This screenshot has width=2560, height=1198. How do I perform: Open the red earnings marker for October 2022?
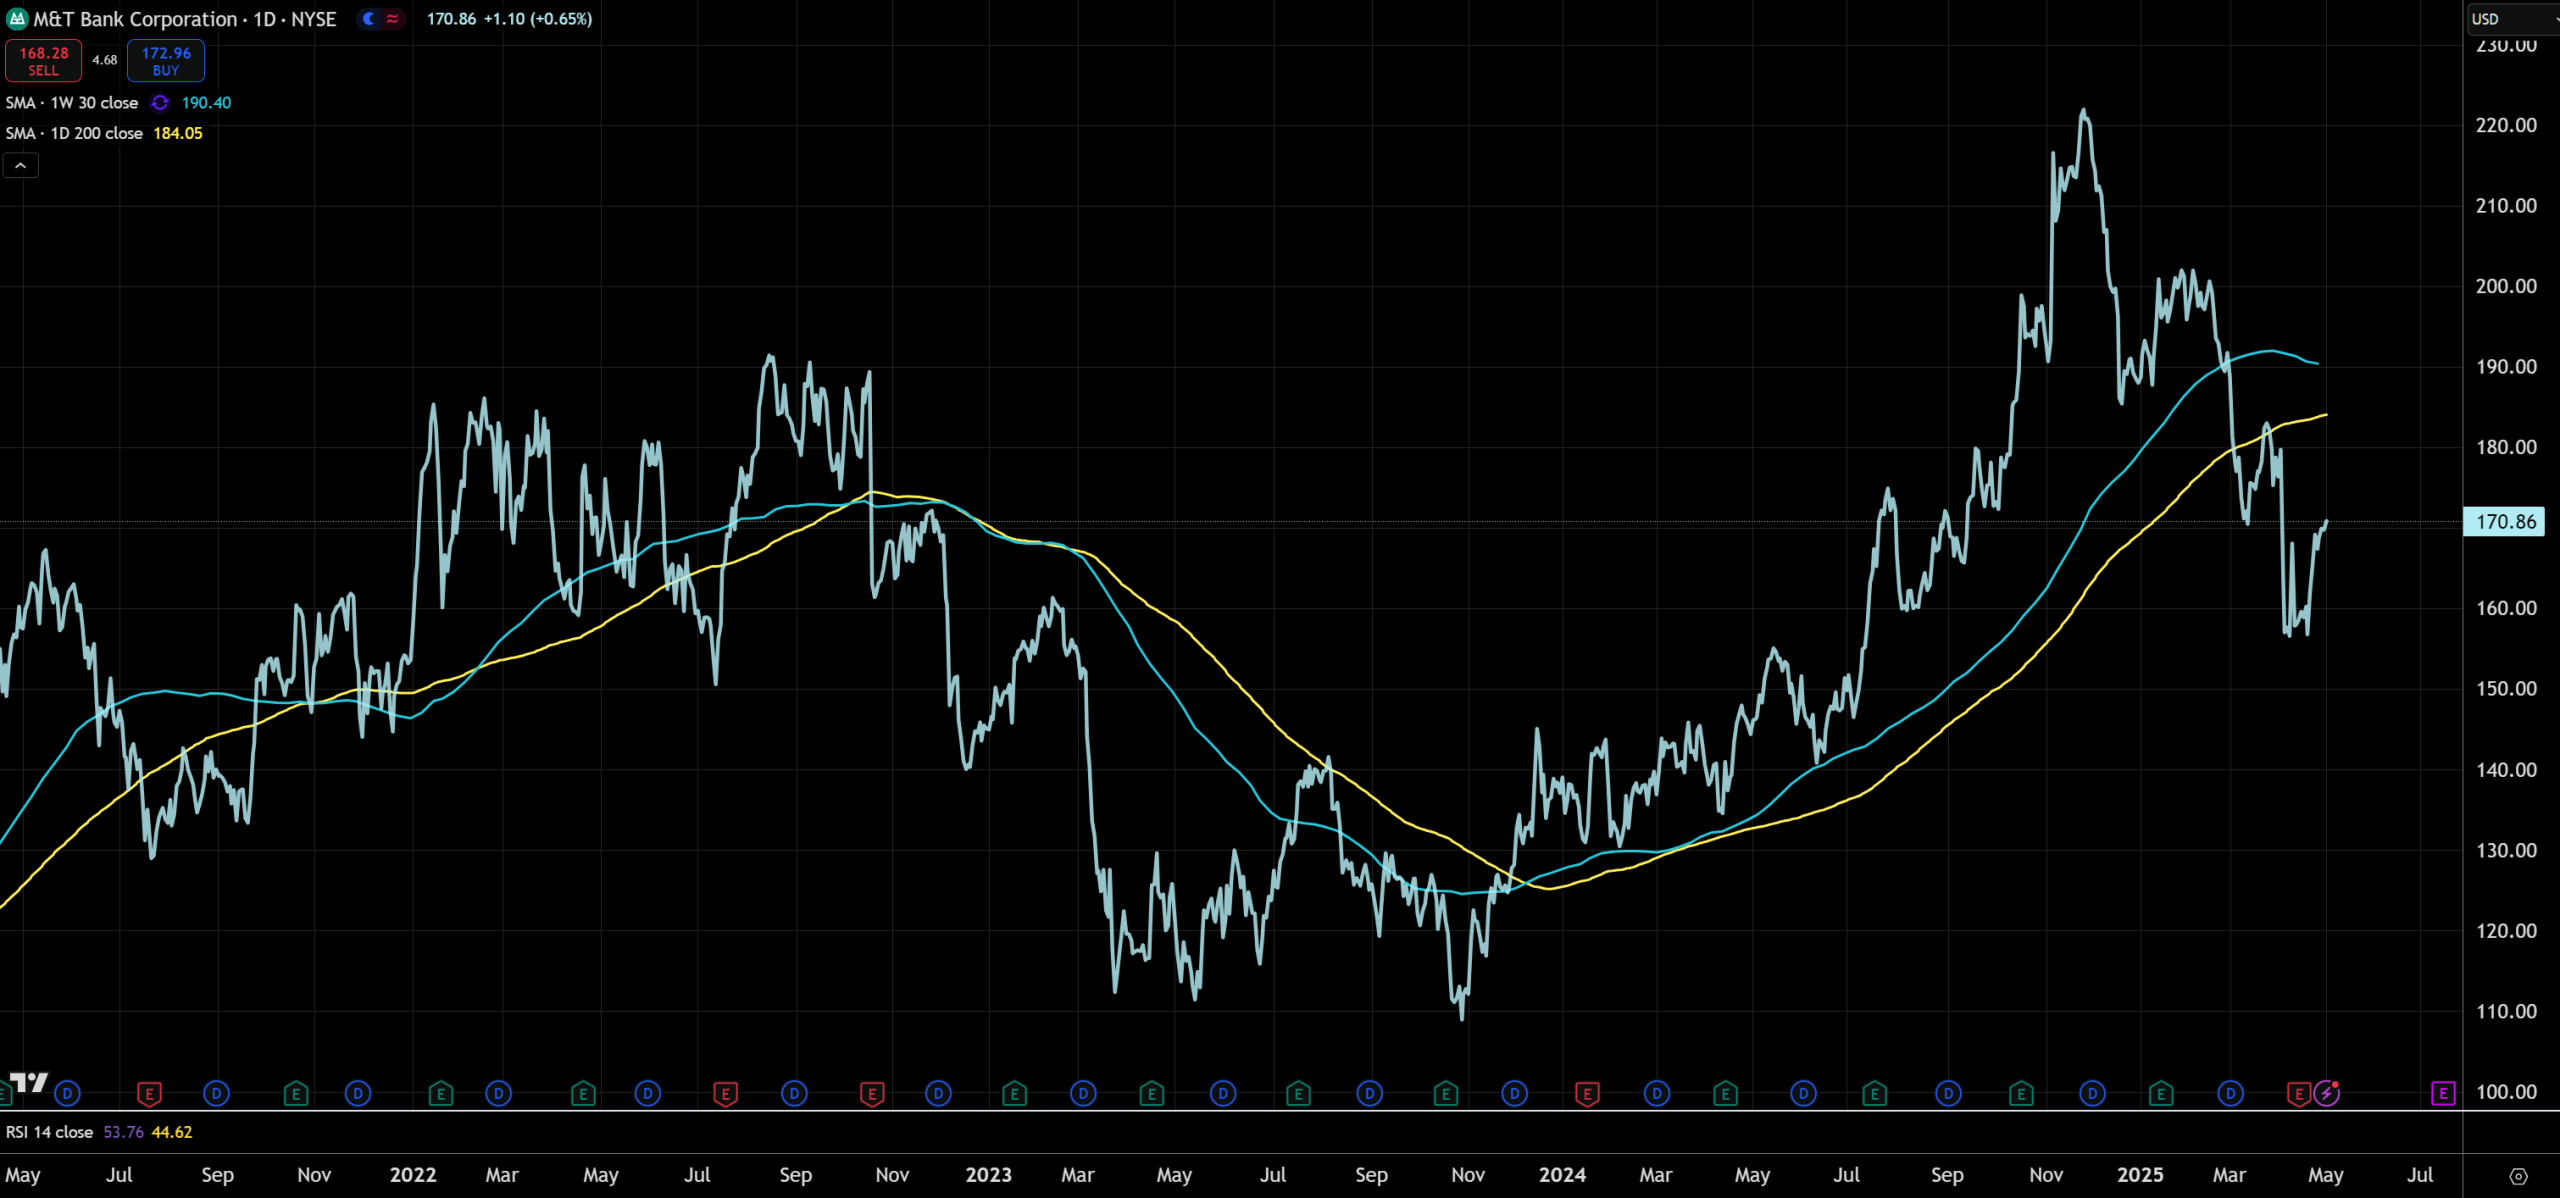point(872,1094)
